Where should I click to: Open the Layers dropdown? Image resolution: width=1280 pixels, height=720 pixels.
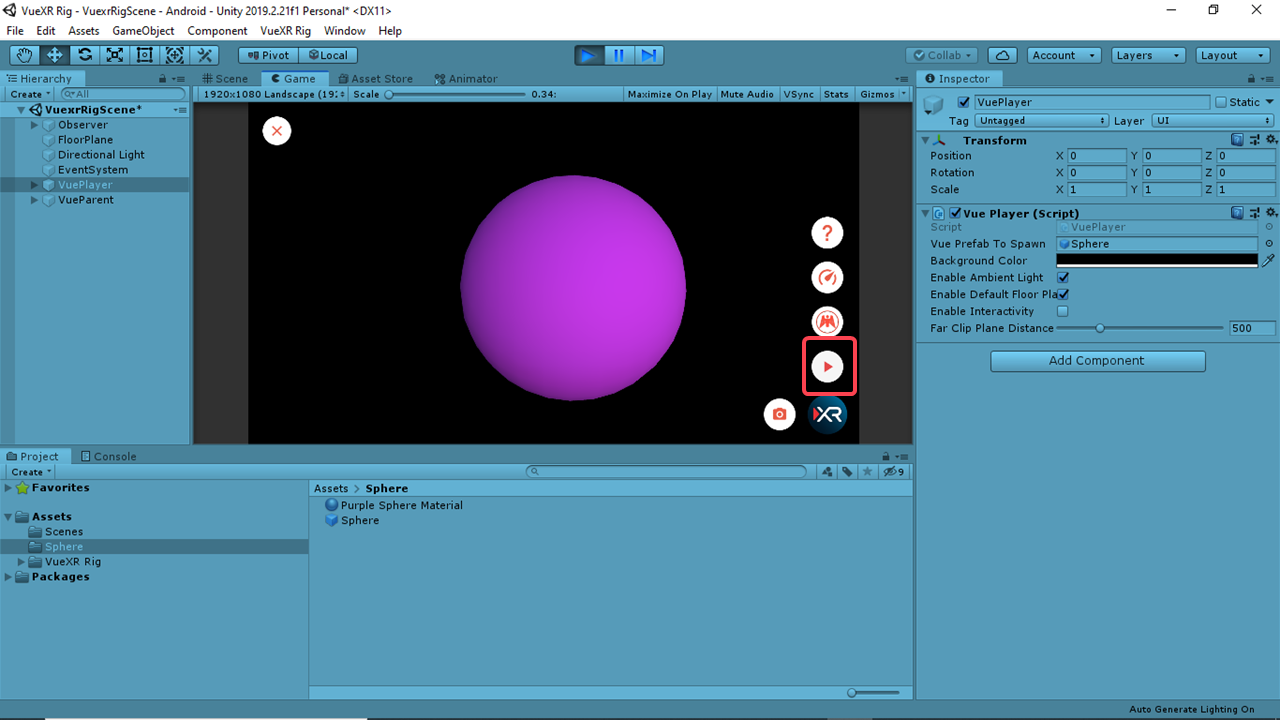tap(1148, 56)
